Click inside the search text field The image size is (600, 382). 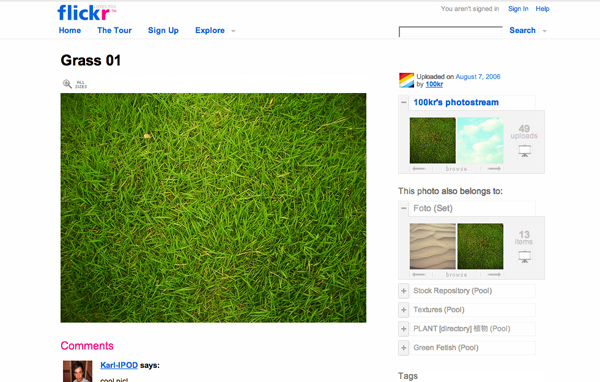tap(450, 31)
